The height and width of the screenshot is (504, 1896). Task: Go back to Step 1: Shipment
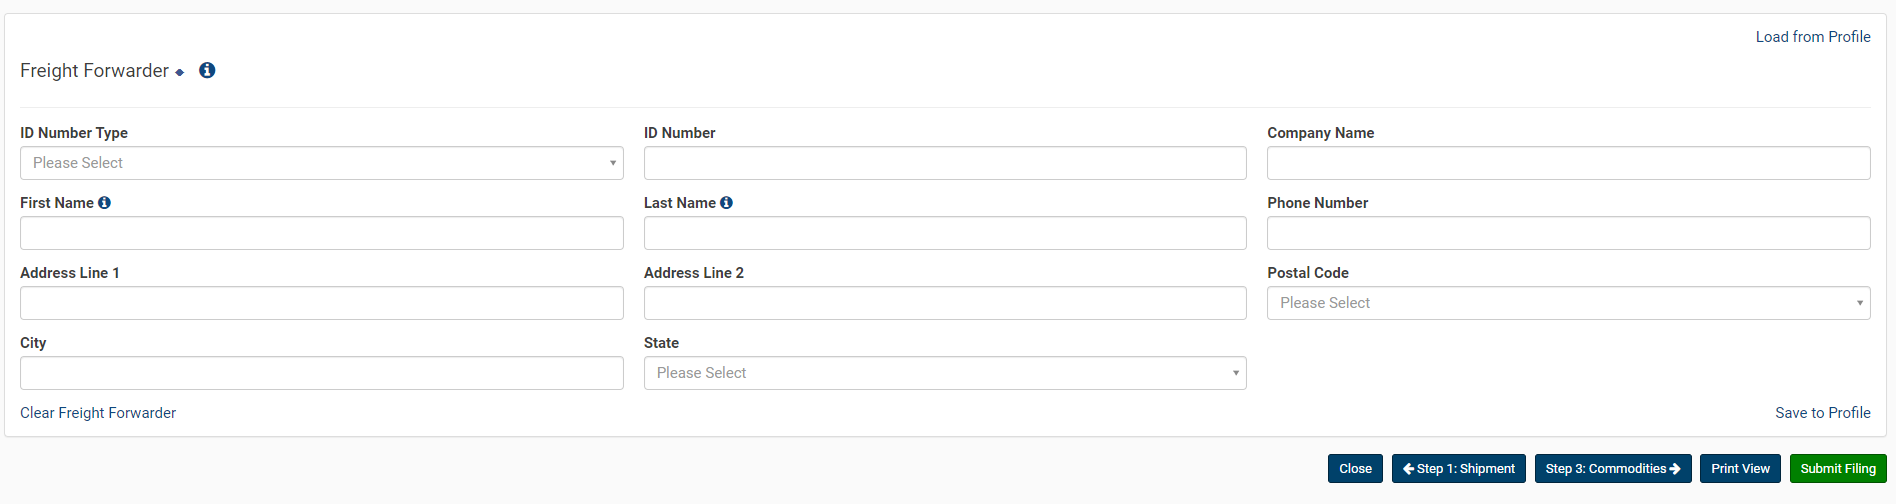[x=1458, y=469]
